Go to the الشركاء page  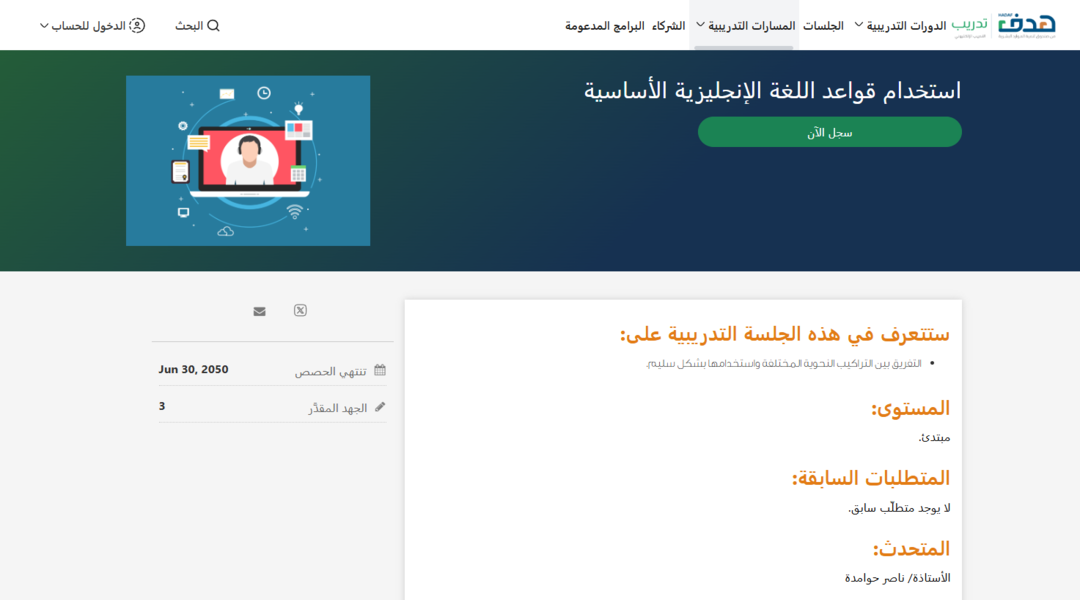668,25
